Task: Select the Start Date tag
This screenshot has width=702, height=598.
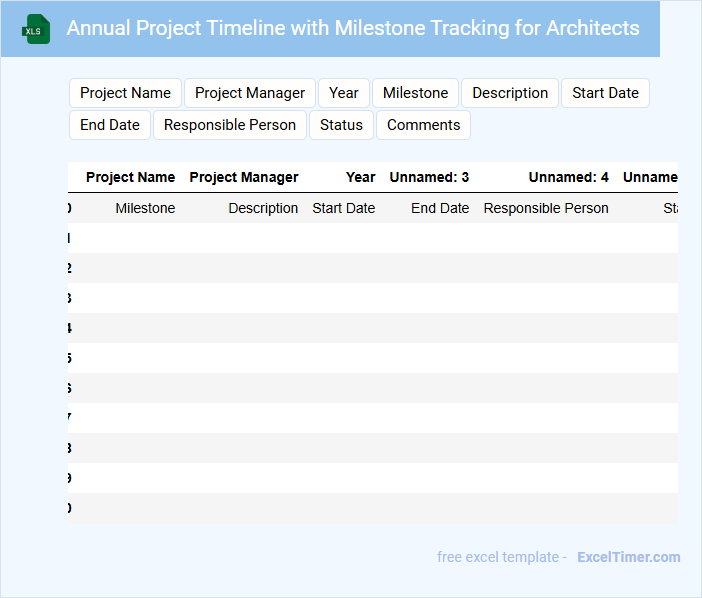Action: 605,93
